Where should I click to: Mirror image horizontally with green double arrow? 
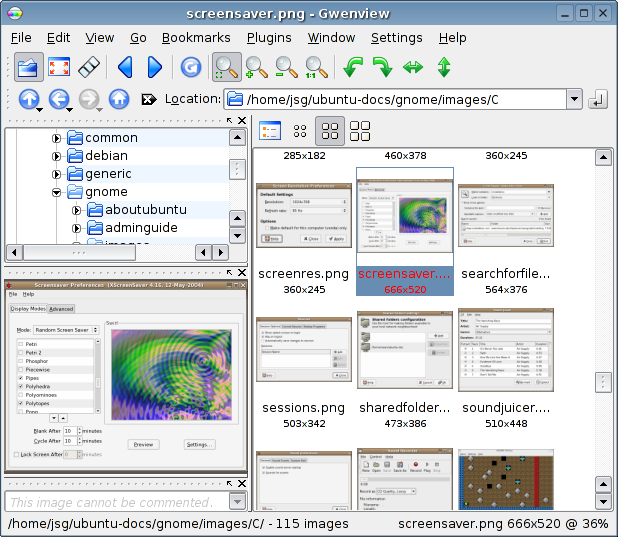click(x=413, y=67)
